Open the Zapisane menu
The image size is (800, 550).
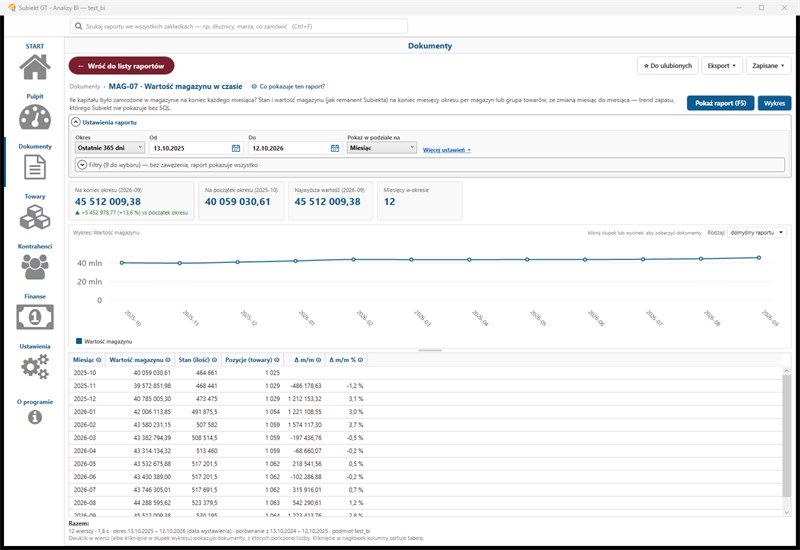768,65
